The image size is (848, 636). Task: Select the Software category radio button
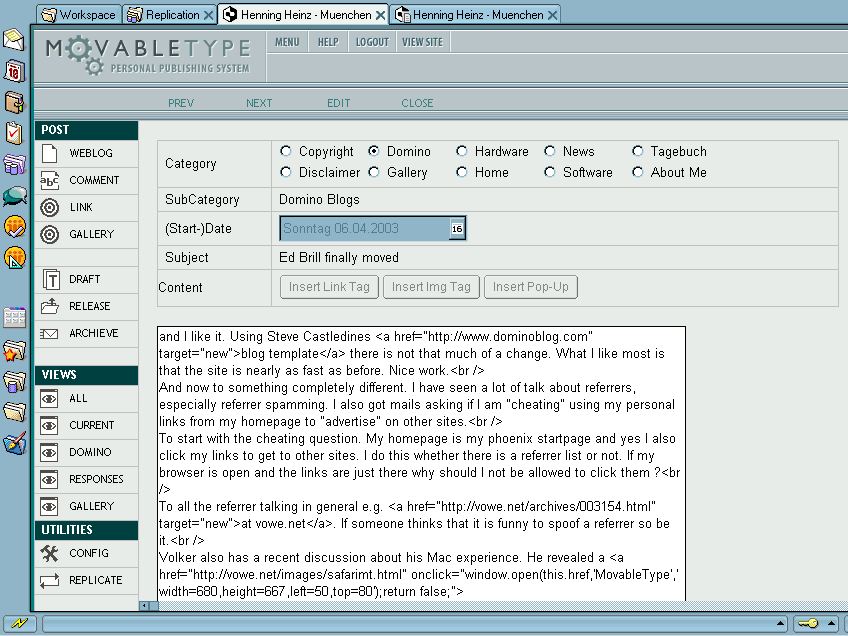(x=549, y=172)
